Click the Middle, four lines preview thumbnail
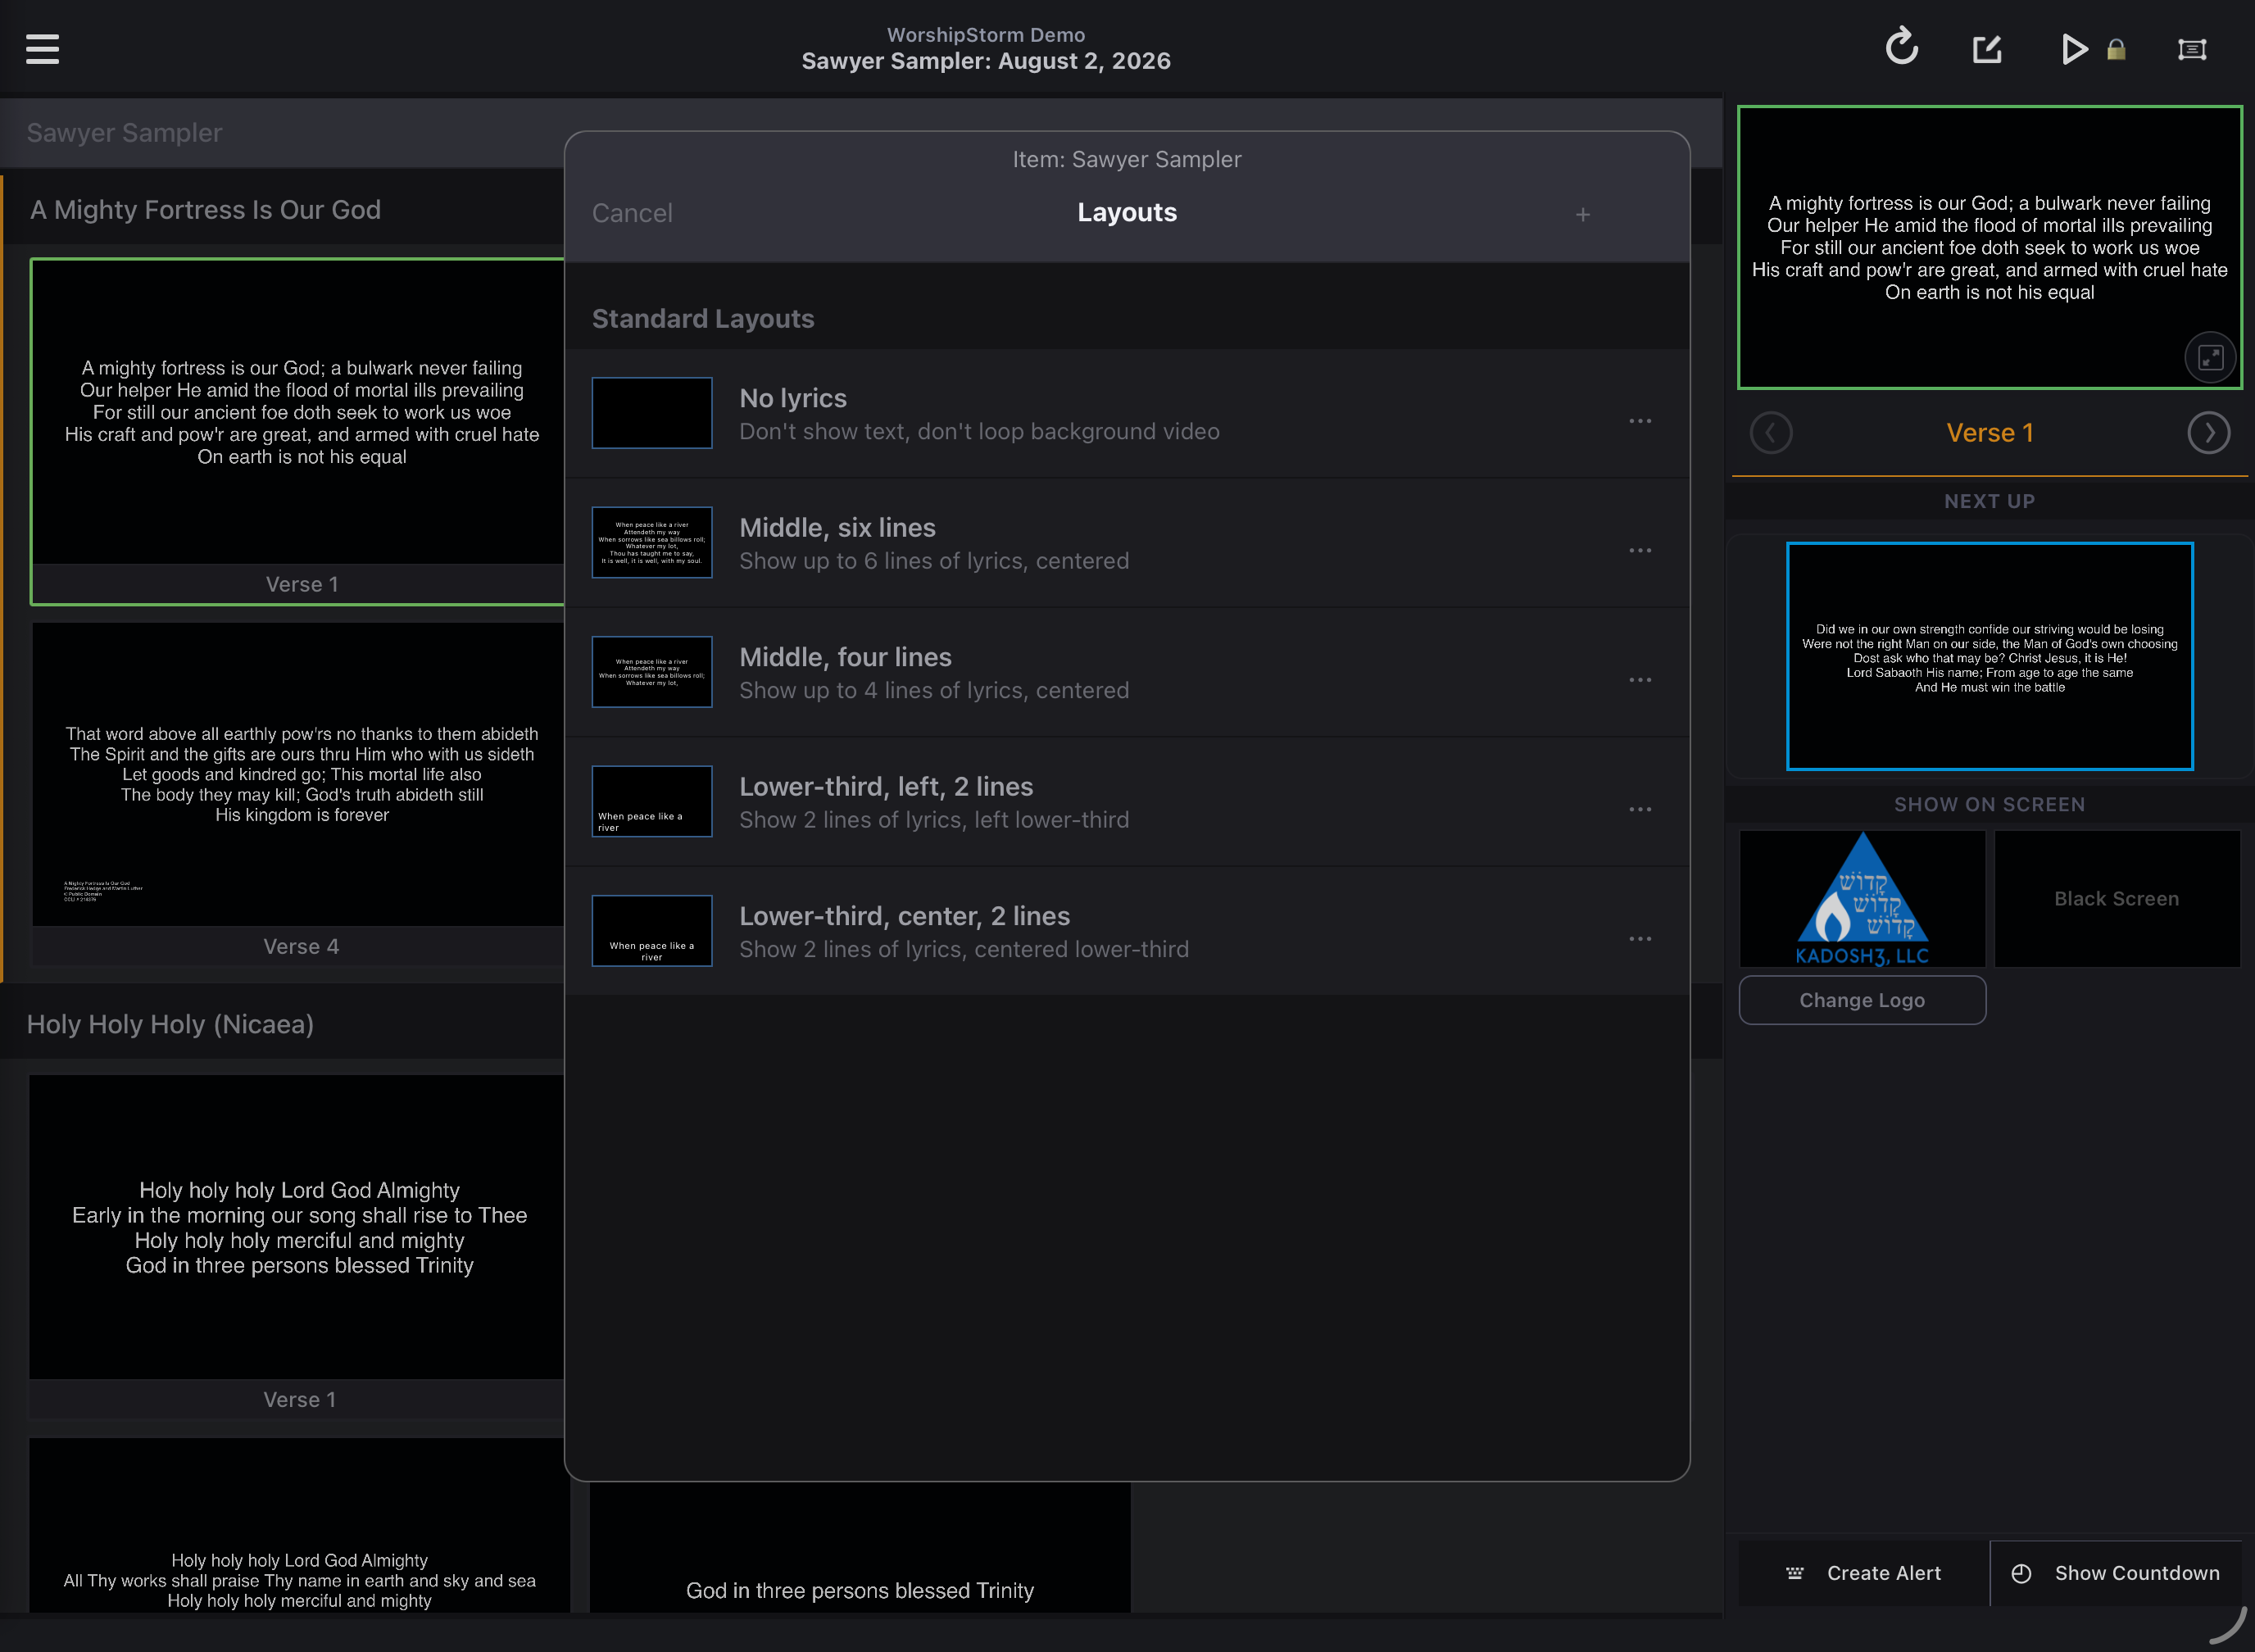 coord(652,672)
